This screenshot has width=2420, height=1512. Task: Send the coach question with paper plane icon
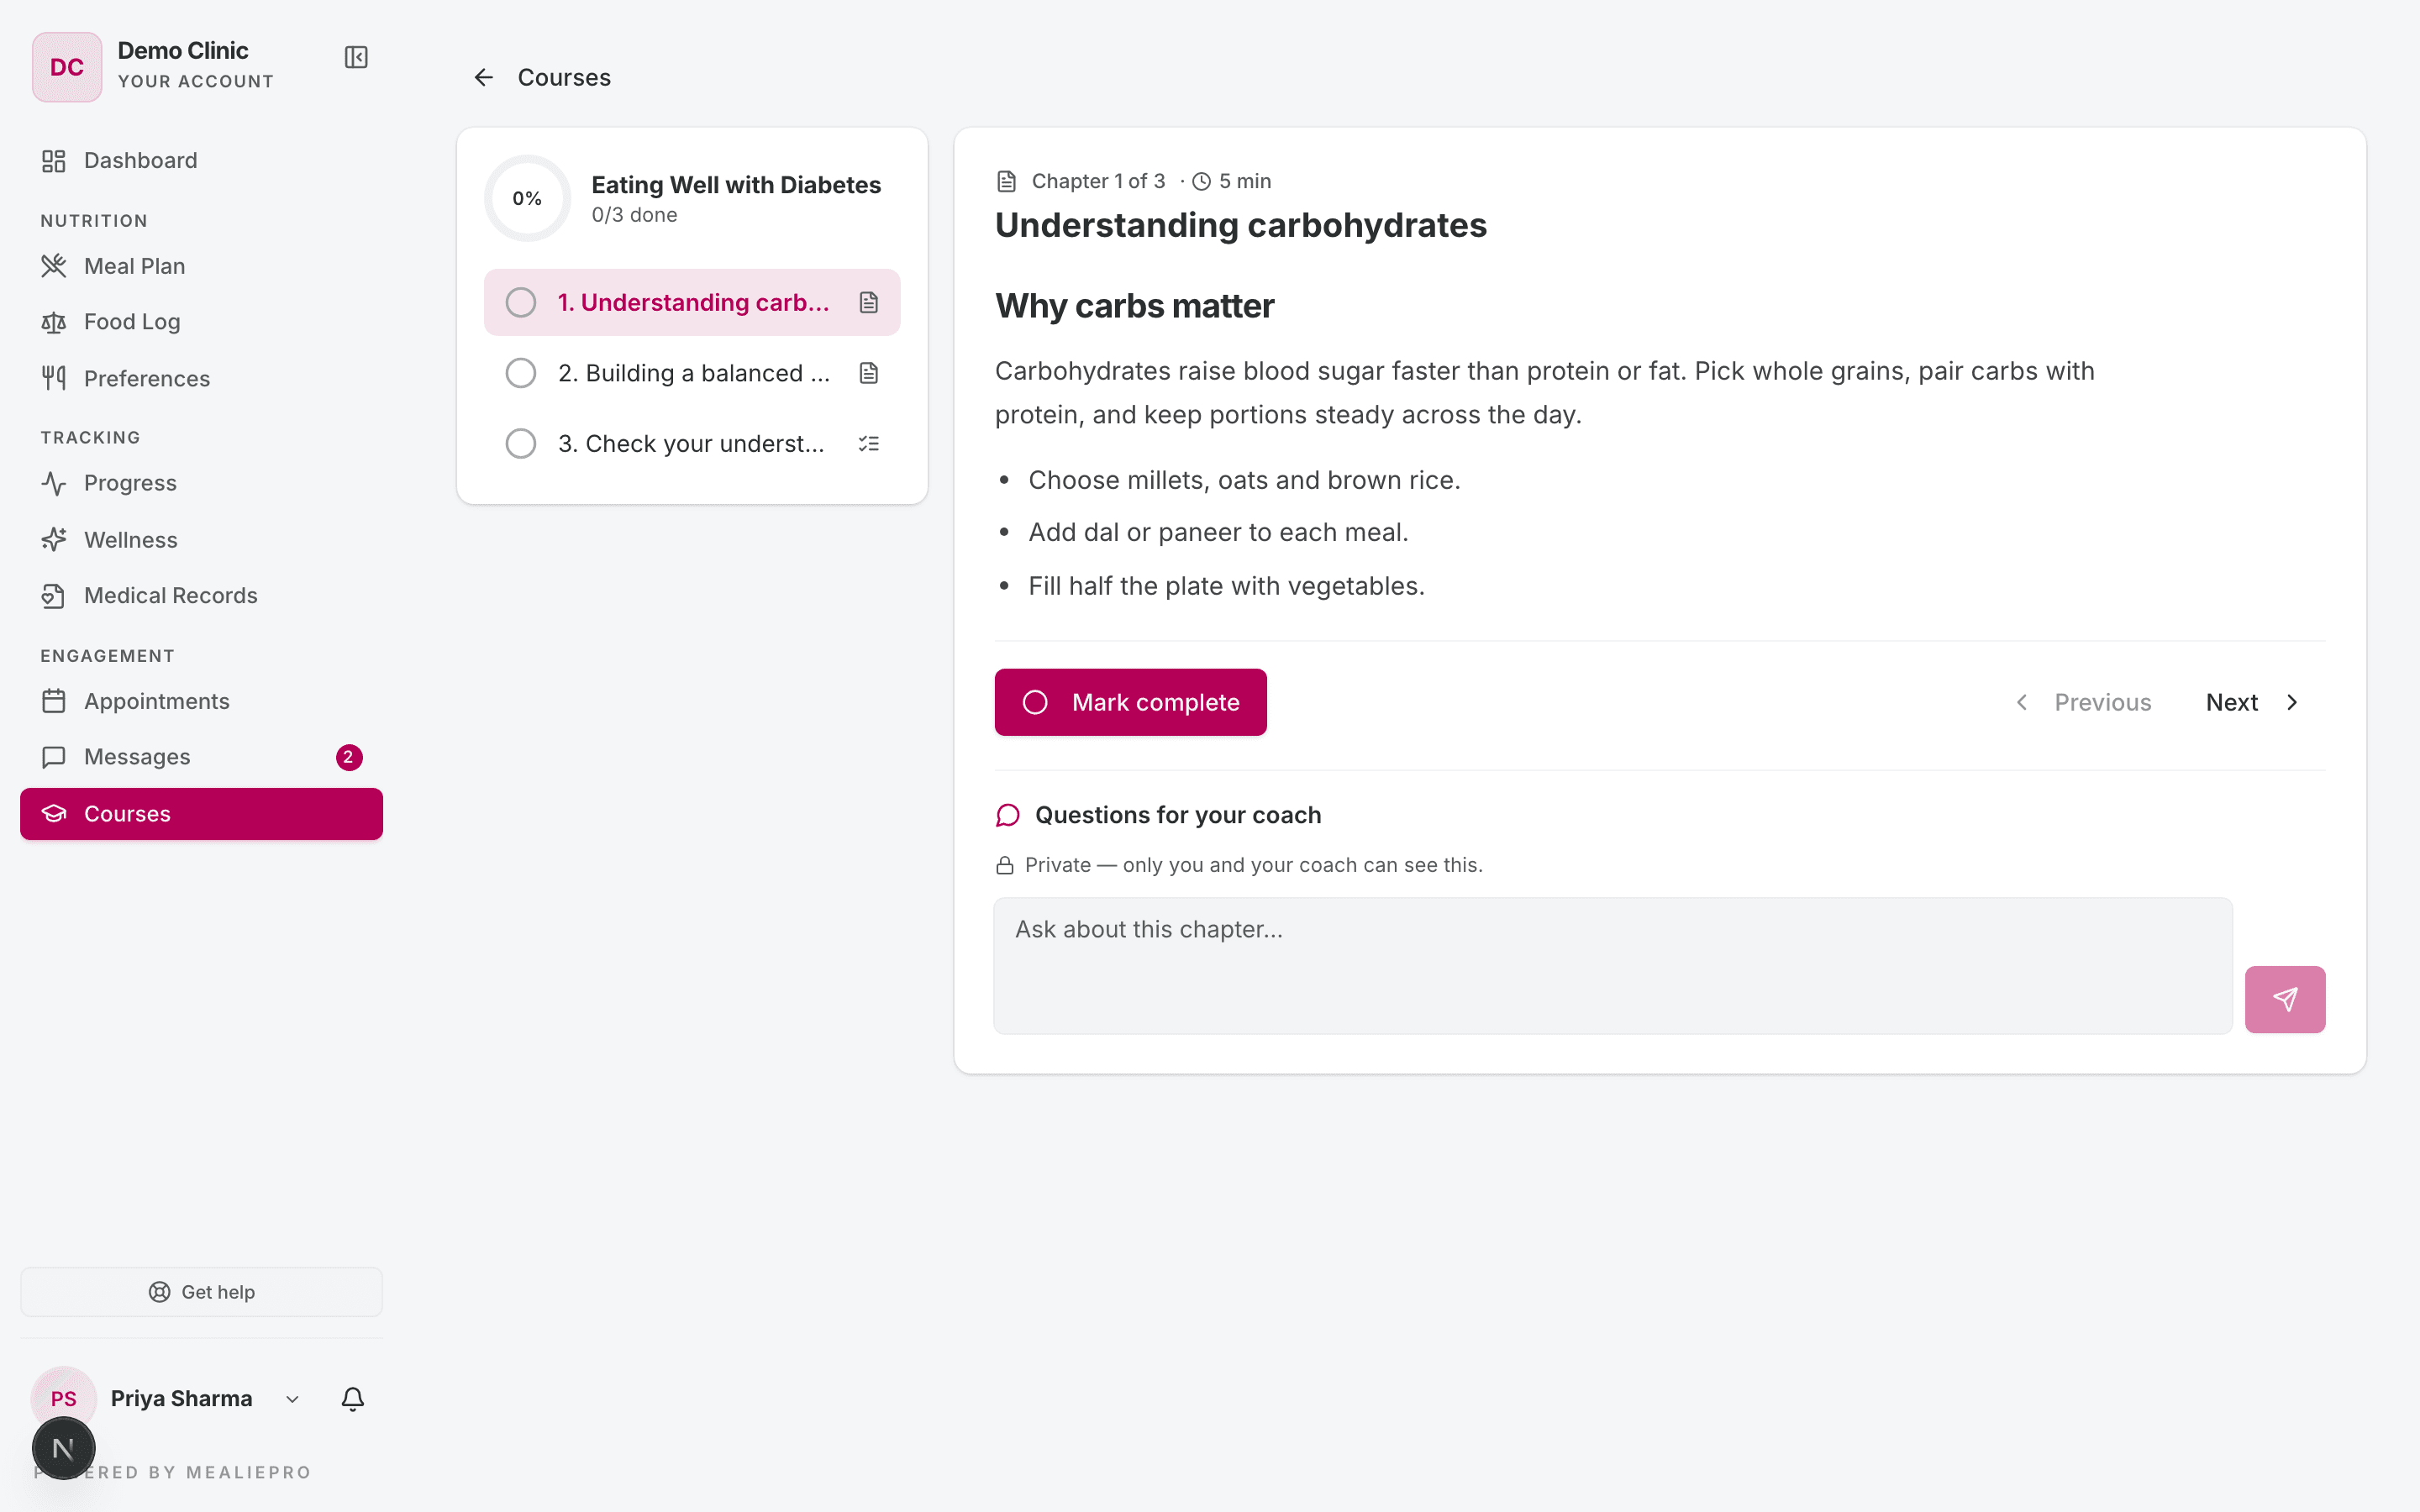pos(2284,999)
